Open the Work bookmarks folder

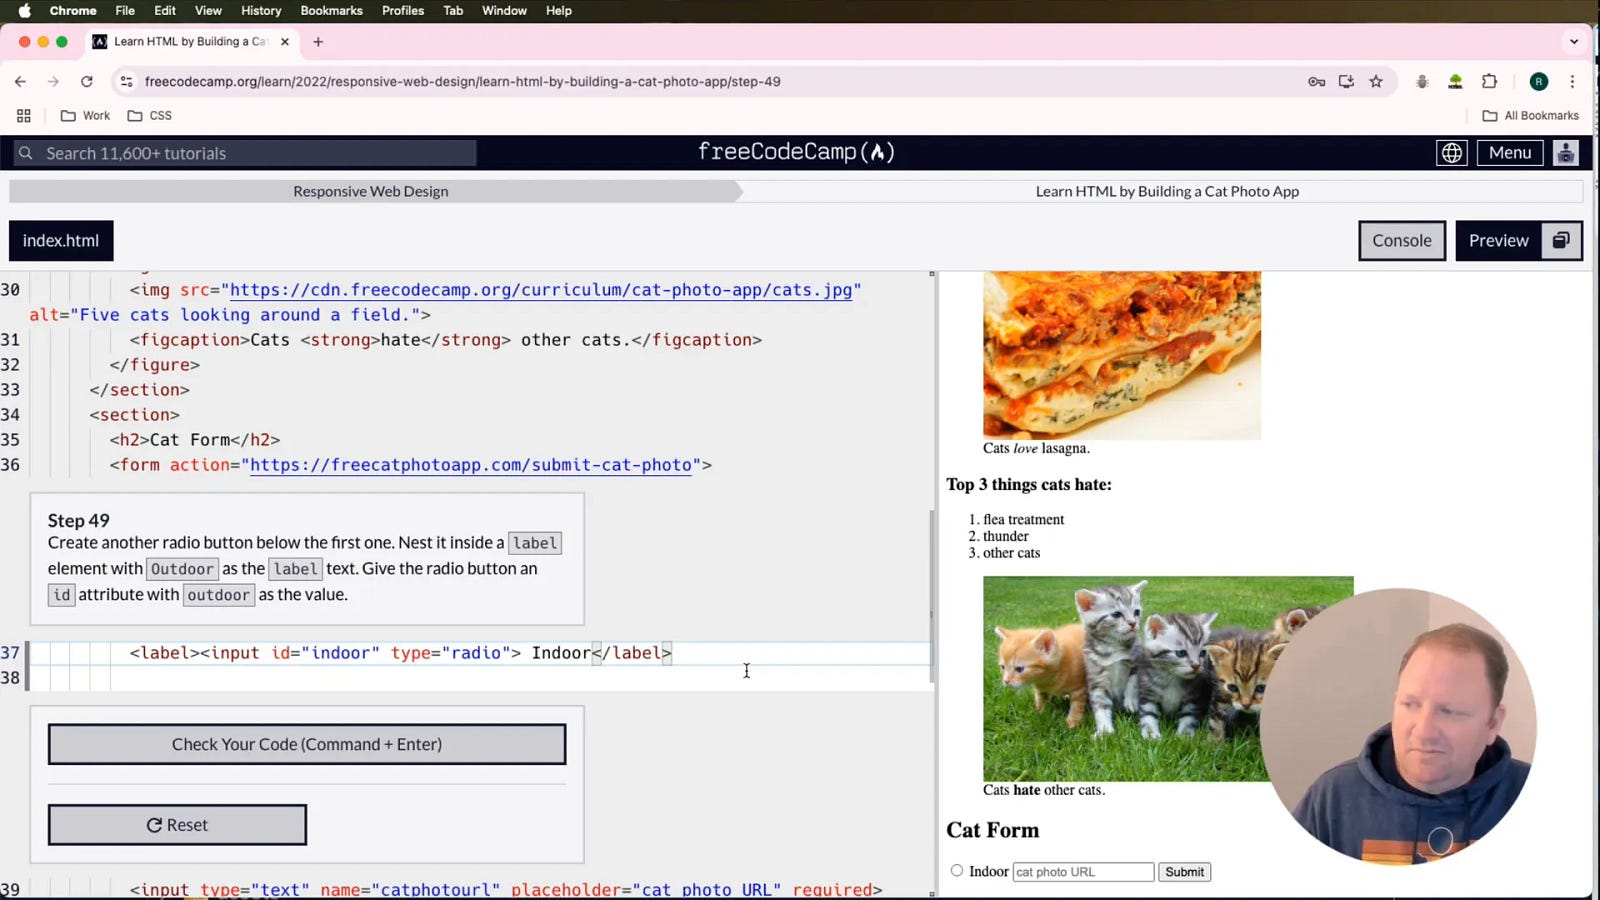click(85, 116)
